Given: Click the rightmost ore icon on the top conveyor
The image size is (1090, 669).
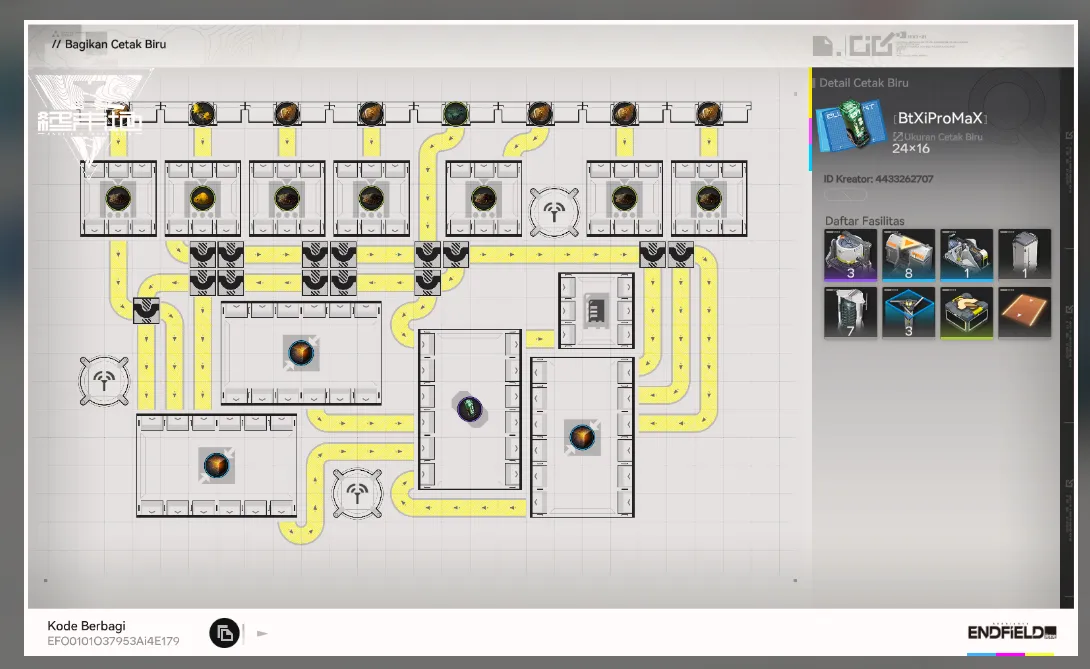Looking at the screenshot, I should pos(708,113).
